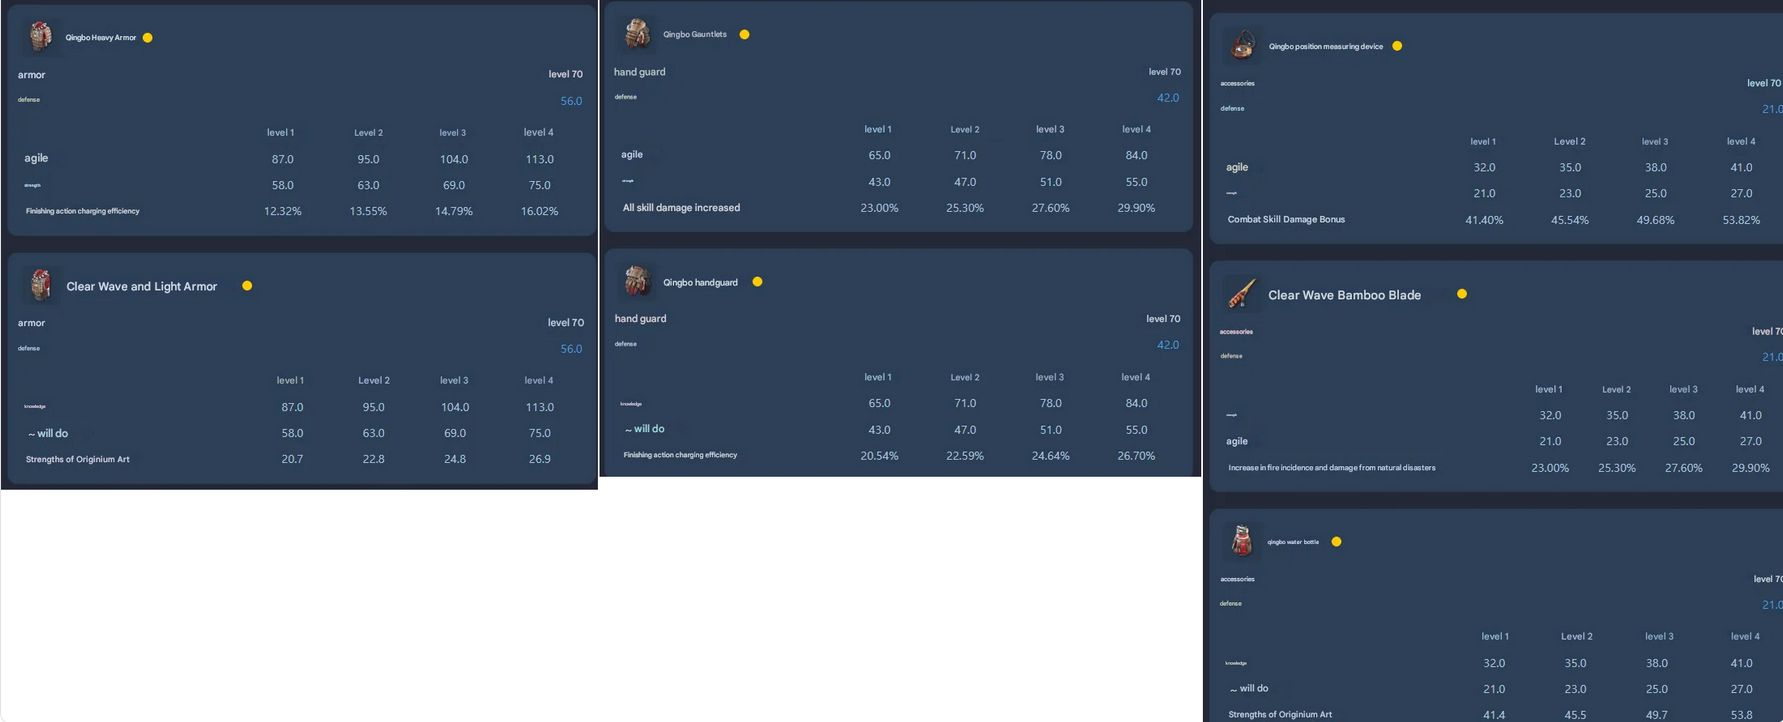Click 'Increase in fire incidence and damage' row label
This screenshot has height=722, width=1783.
coord(1332,467)
